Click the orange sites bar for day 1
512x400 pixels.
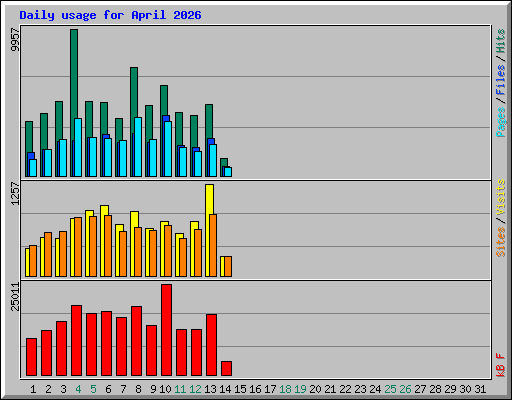pyautogui.click(x=33, y=261)
